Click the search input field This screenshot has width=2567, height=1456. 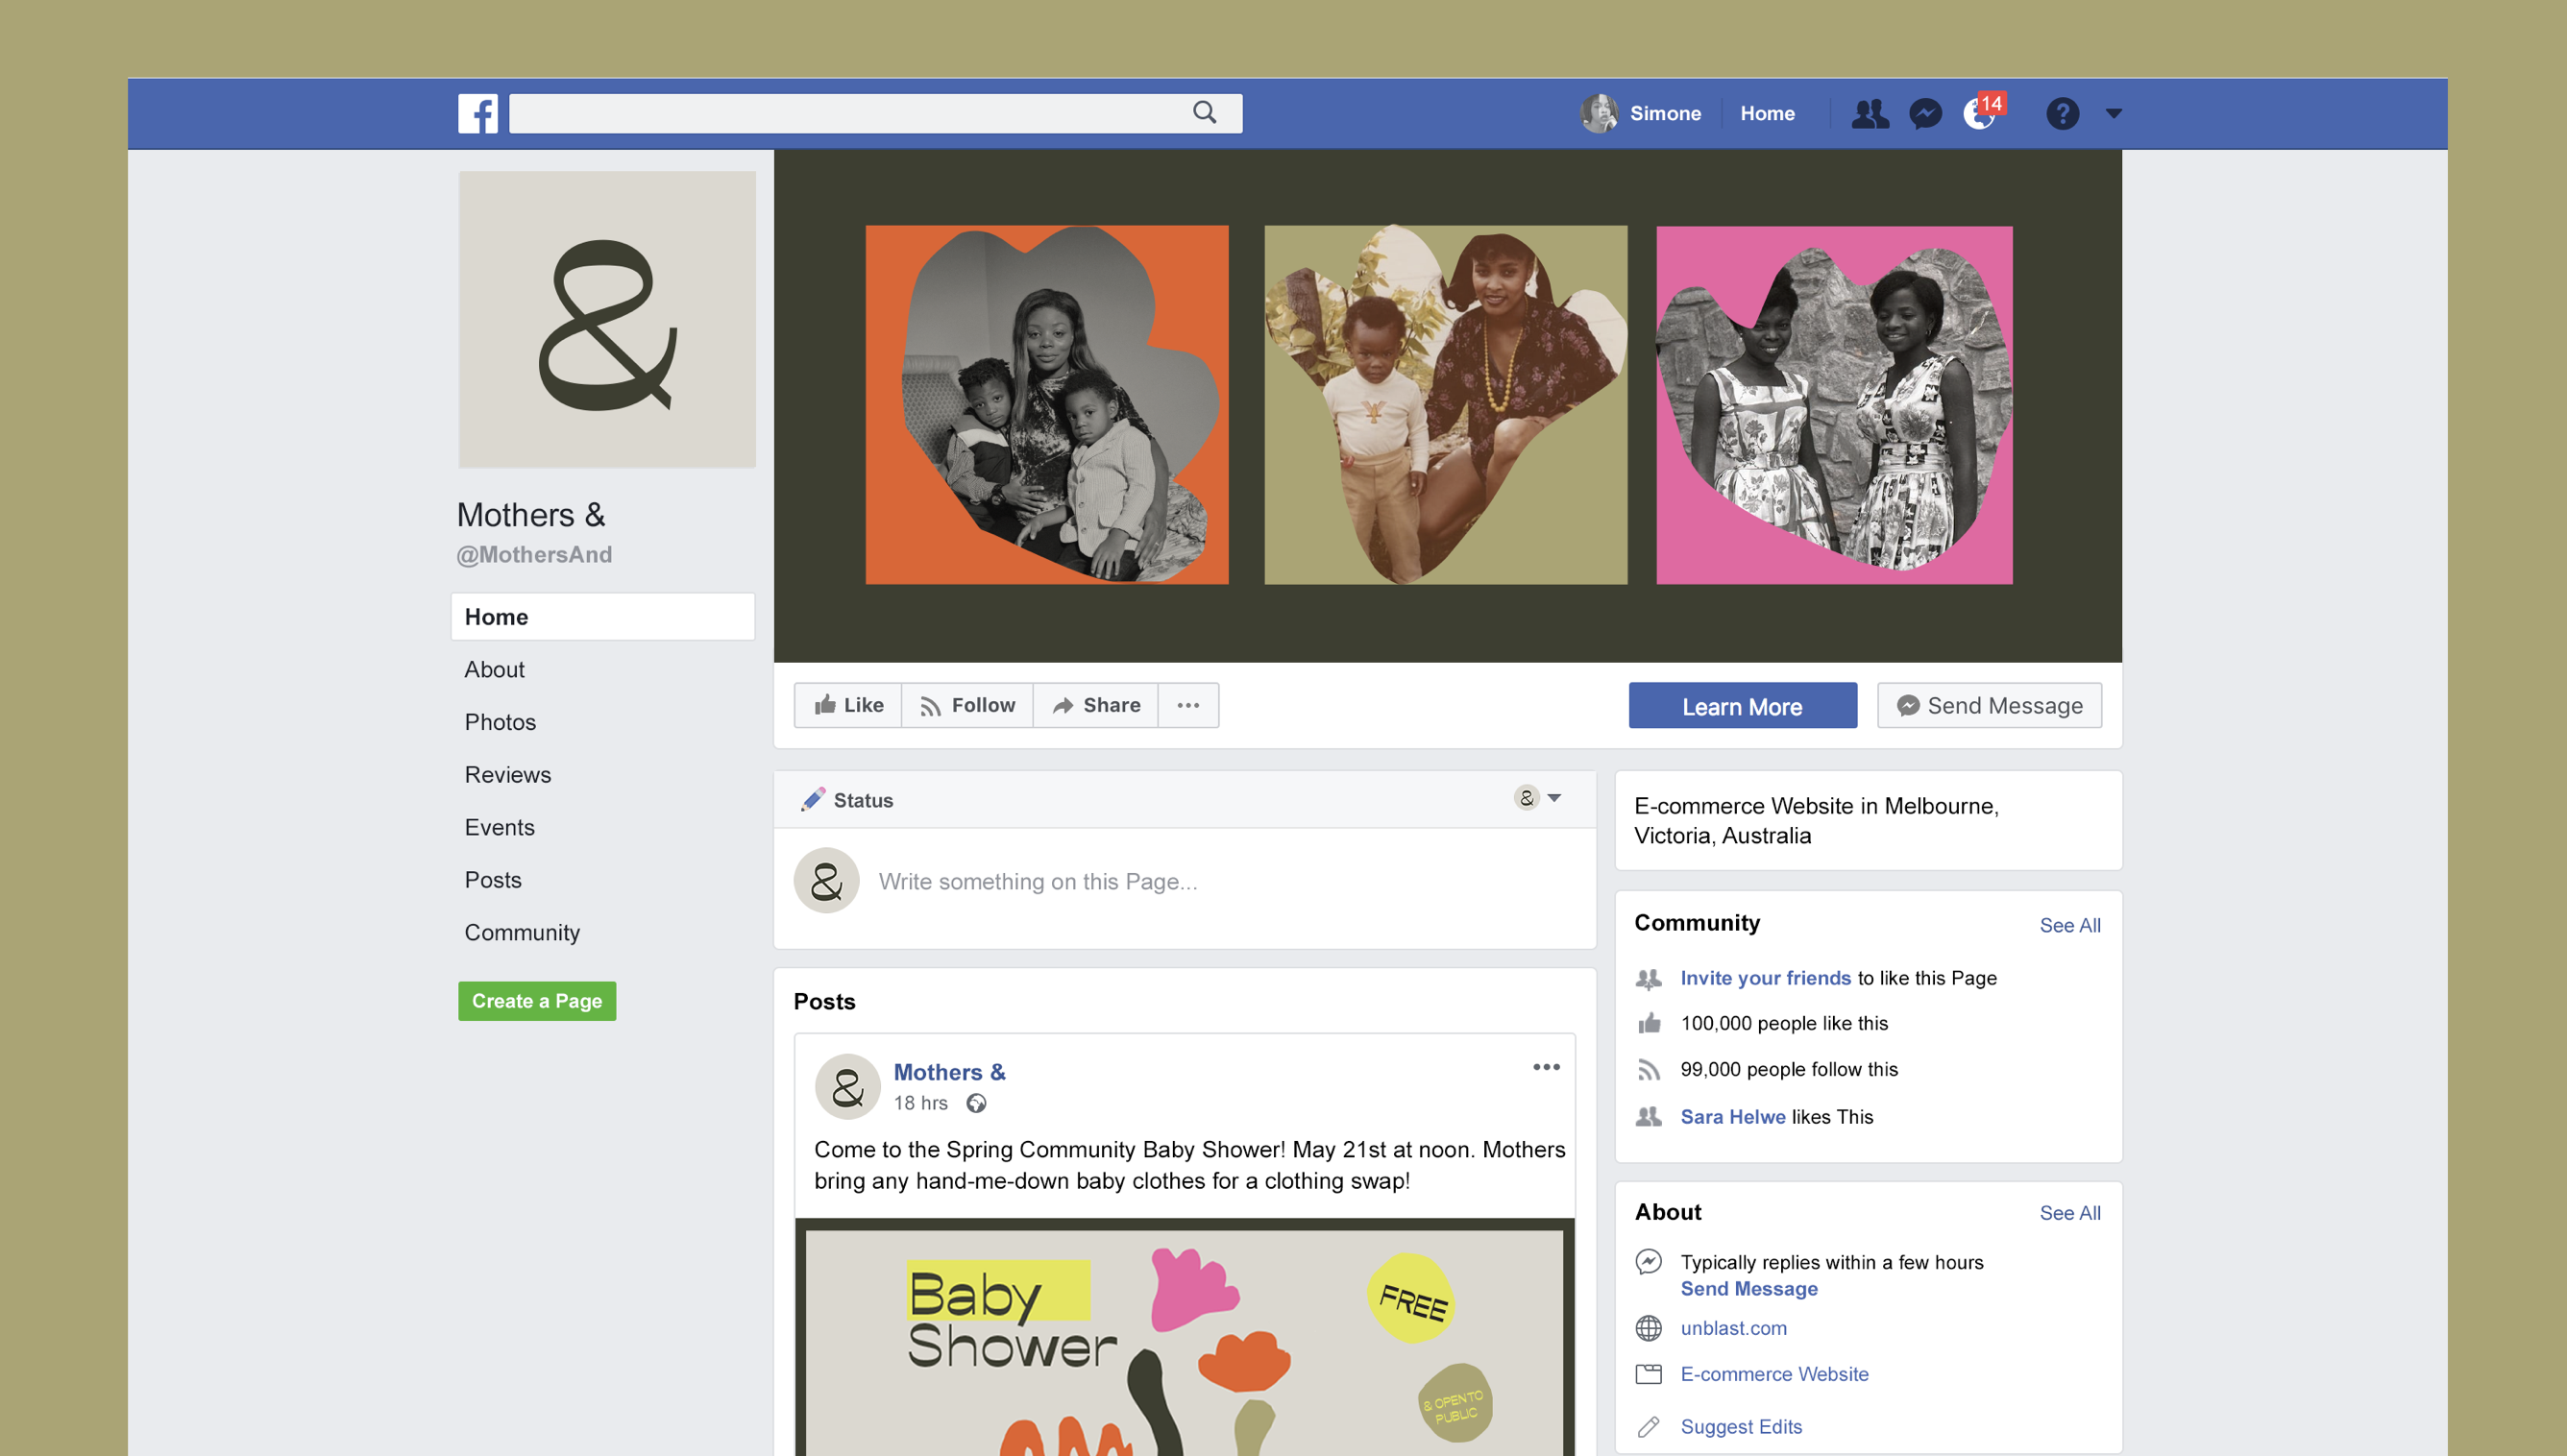[875, 113]
